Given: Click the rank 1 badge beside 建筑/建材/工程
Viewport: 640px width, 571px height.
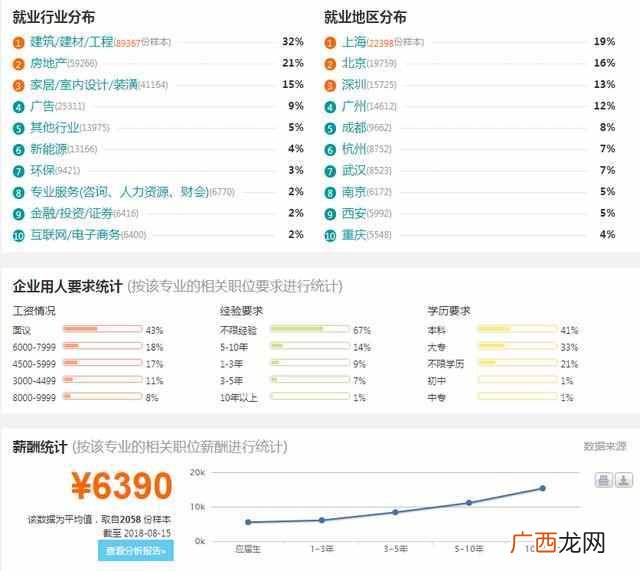Looking at the screenshot, I should coord(18,42).
